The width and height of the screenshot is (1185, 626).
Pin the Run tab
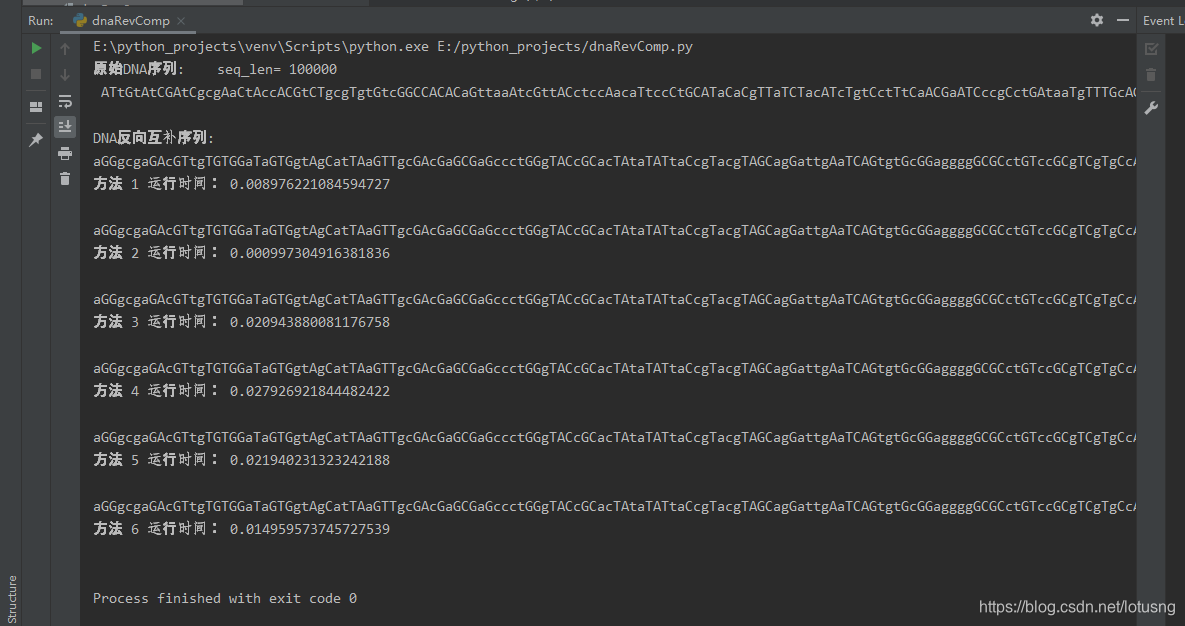[x=36, y=140]
